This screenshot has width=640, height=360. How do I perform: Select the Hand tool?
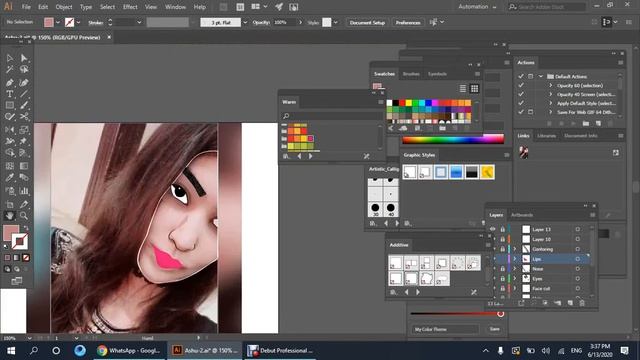coord(9,215)
